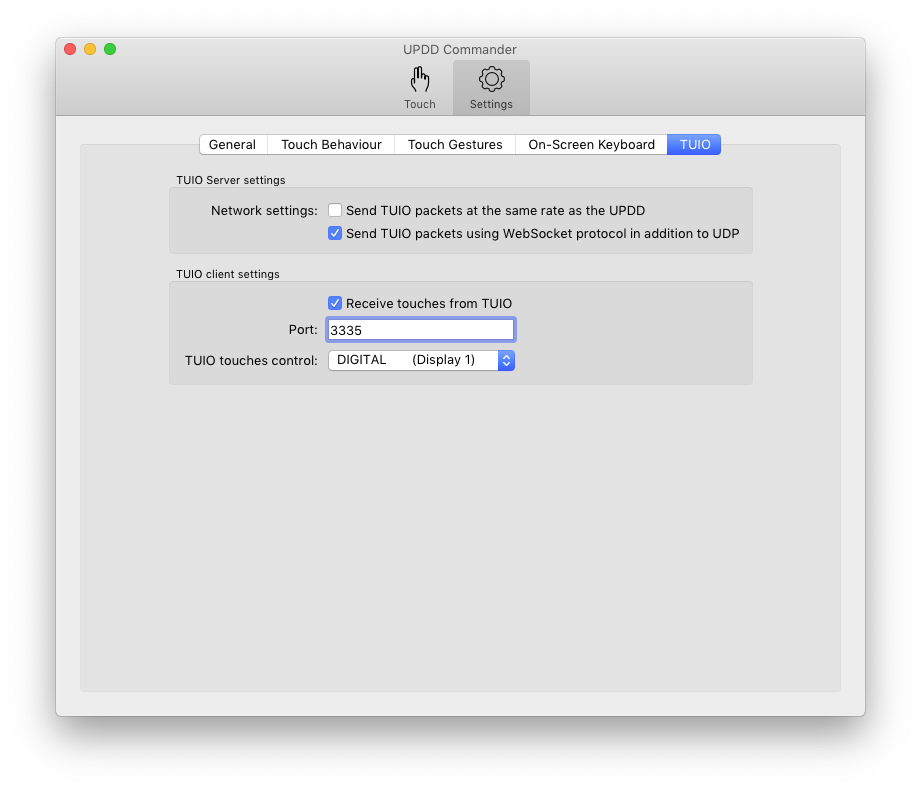Select the TUIO tab
This screenshot has height=790, width=921.
[x=695, y=145]
